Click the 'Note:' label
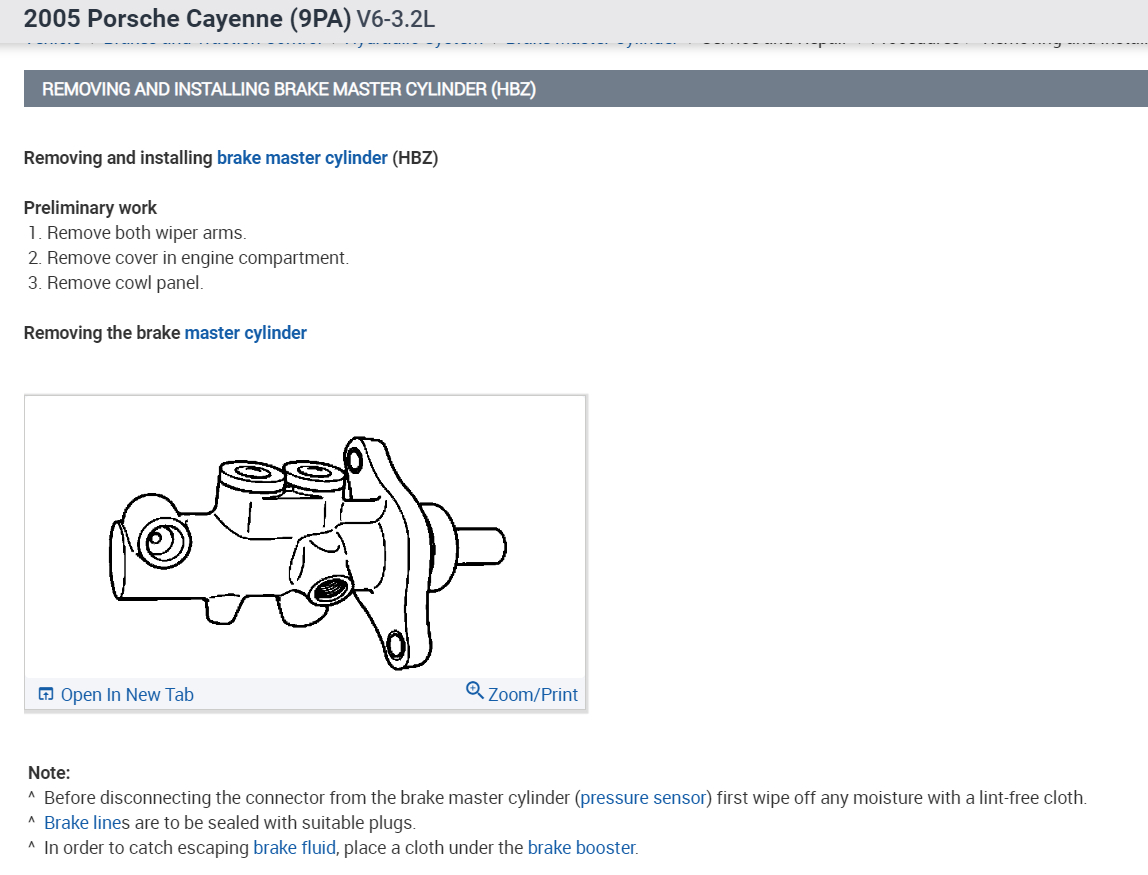This screenshot has width=1148, height=875. click(x=49, y=772)
